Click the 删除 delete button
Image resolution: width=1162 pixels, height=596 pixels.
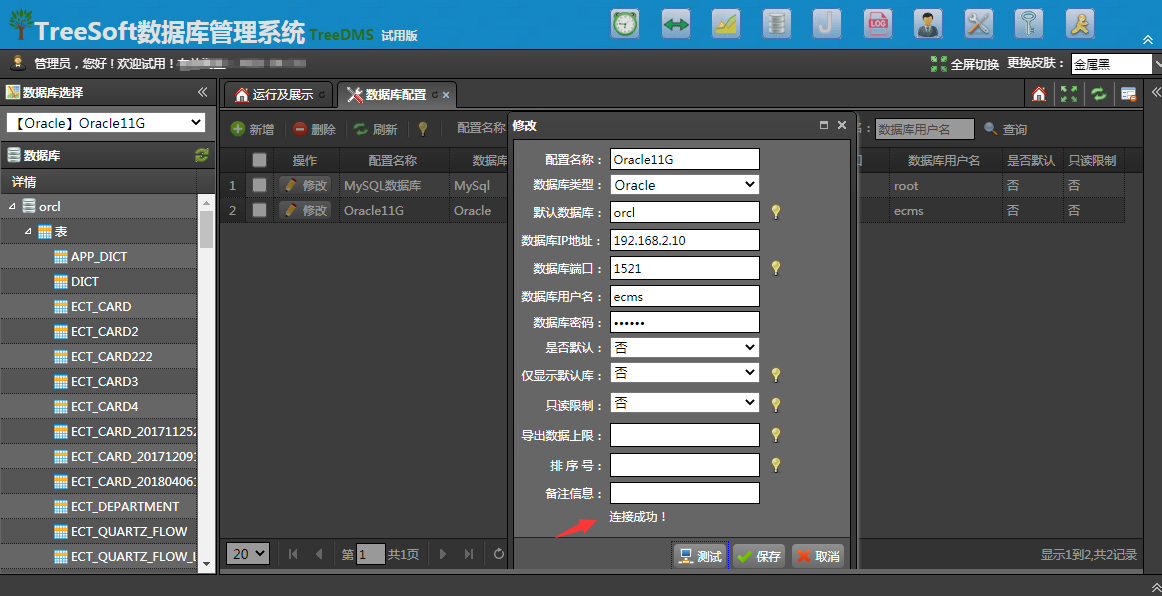click(314, 129)
